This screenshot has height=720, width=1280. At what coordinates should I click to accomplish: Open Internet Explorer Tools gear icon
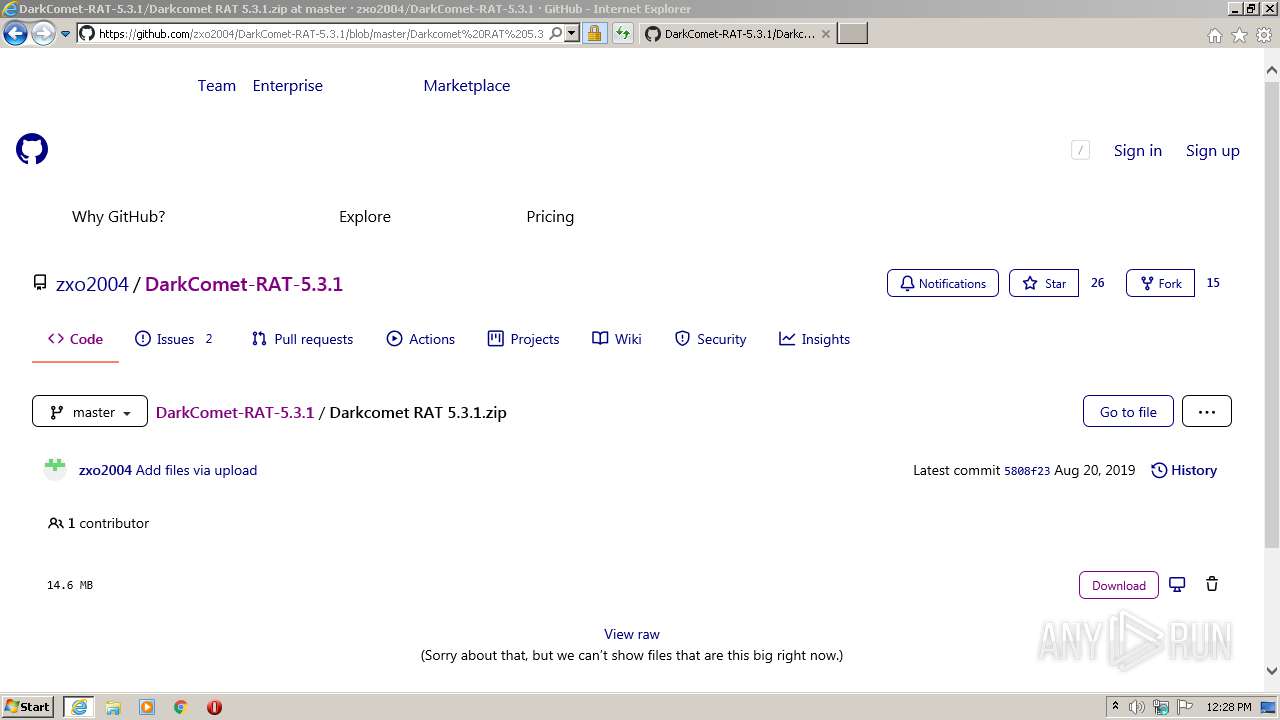pyautogui.click(x=1264, y=35)
